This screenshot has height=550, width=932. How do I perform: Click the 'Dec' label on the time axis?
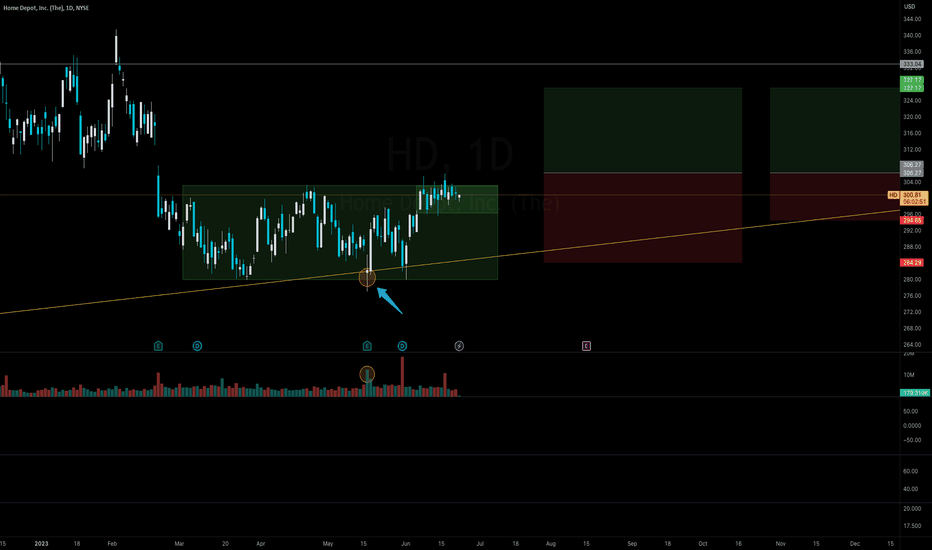(x=855, y=543)
